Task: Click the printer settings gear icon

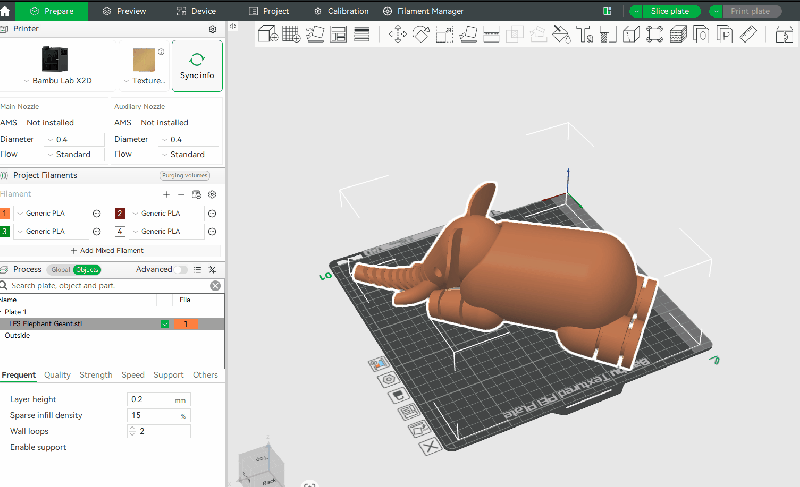Action: pyautogui.click(x=213, y=29)
